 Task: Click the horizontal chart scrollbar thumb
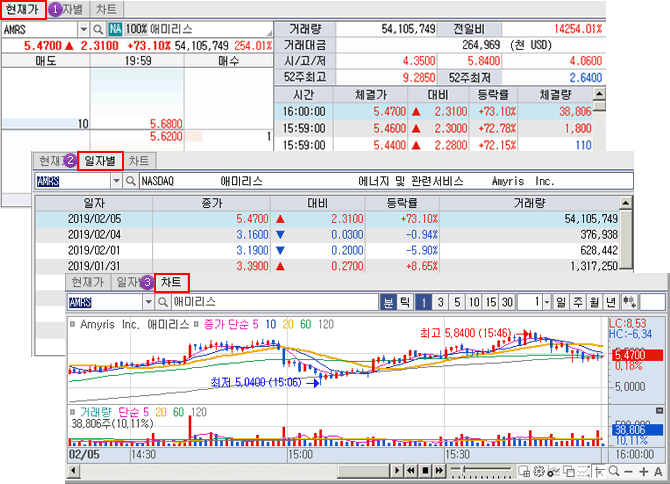point(364,471)
